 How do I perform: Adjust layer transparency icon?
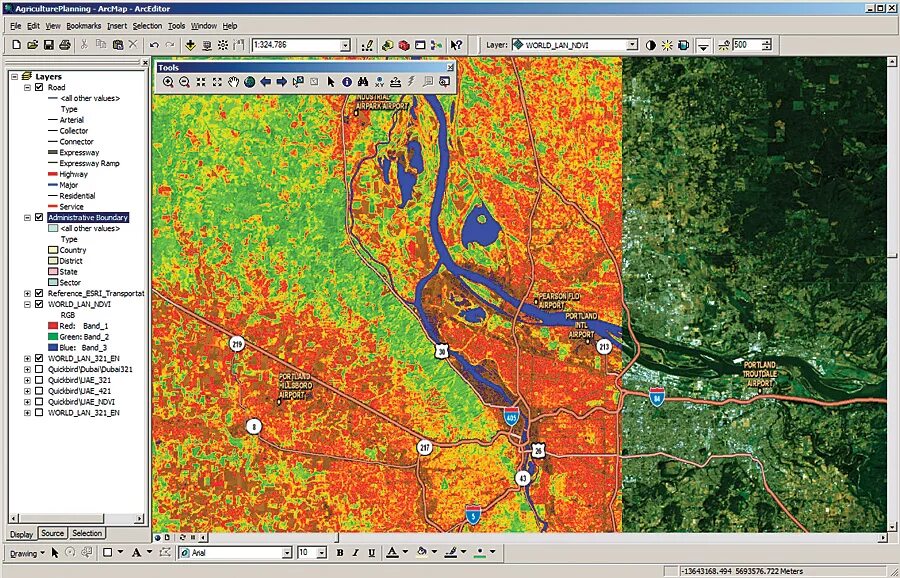click(x=683, y=45)
